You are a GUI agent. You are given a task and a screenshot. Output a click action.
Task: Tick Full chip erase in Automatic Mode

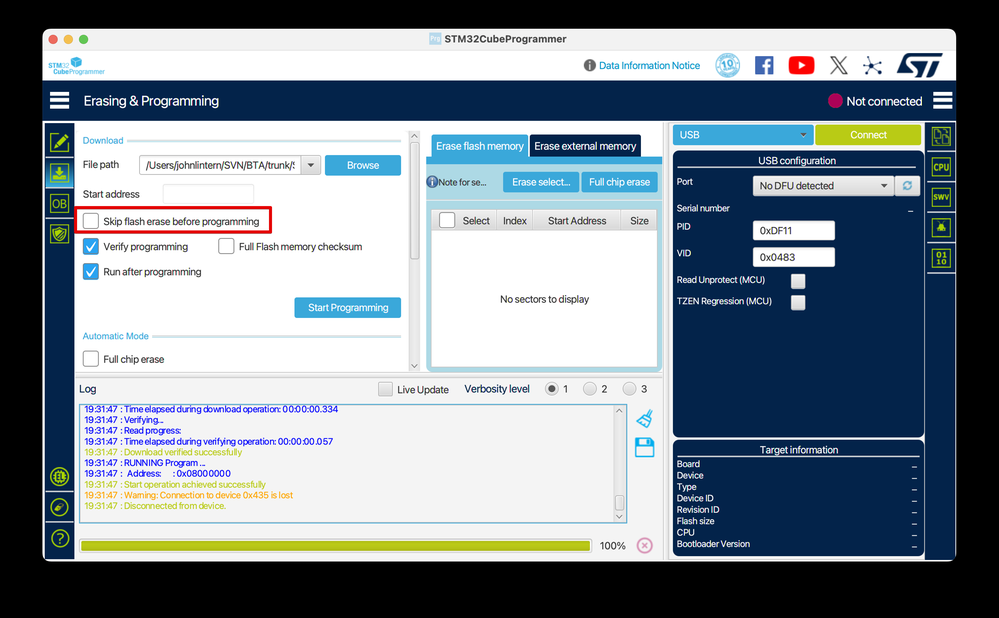[x=90, y=359]
